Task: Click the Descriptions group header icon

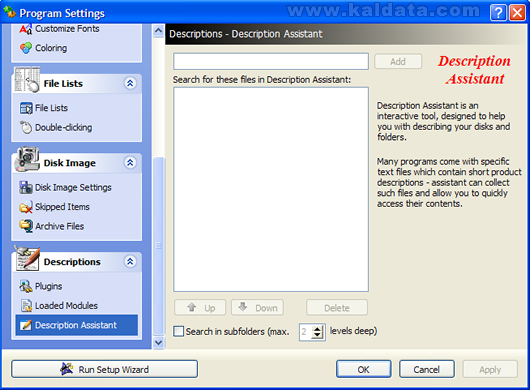Action: pos(27,258)
